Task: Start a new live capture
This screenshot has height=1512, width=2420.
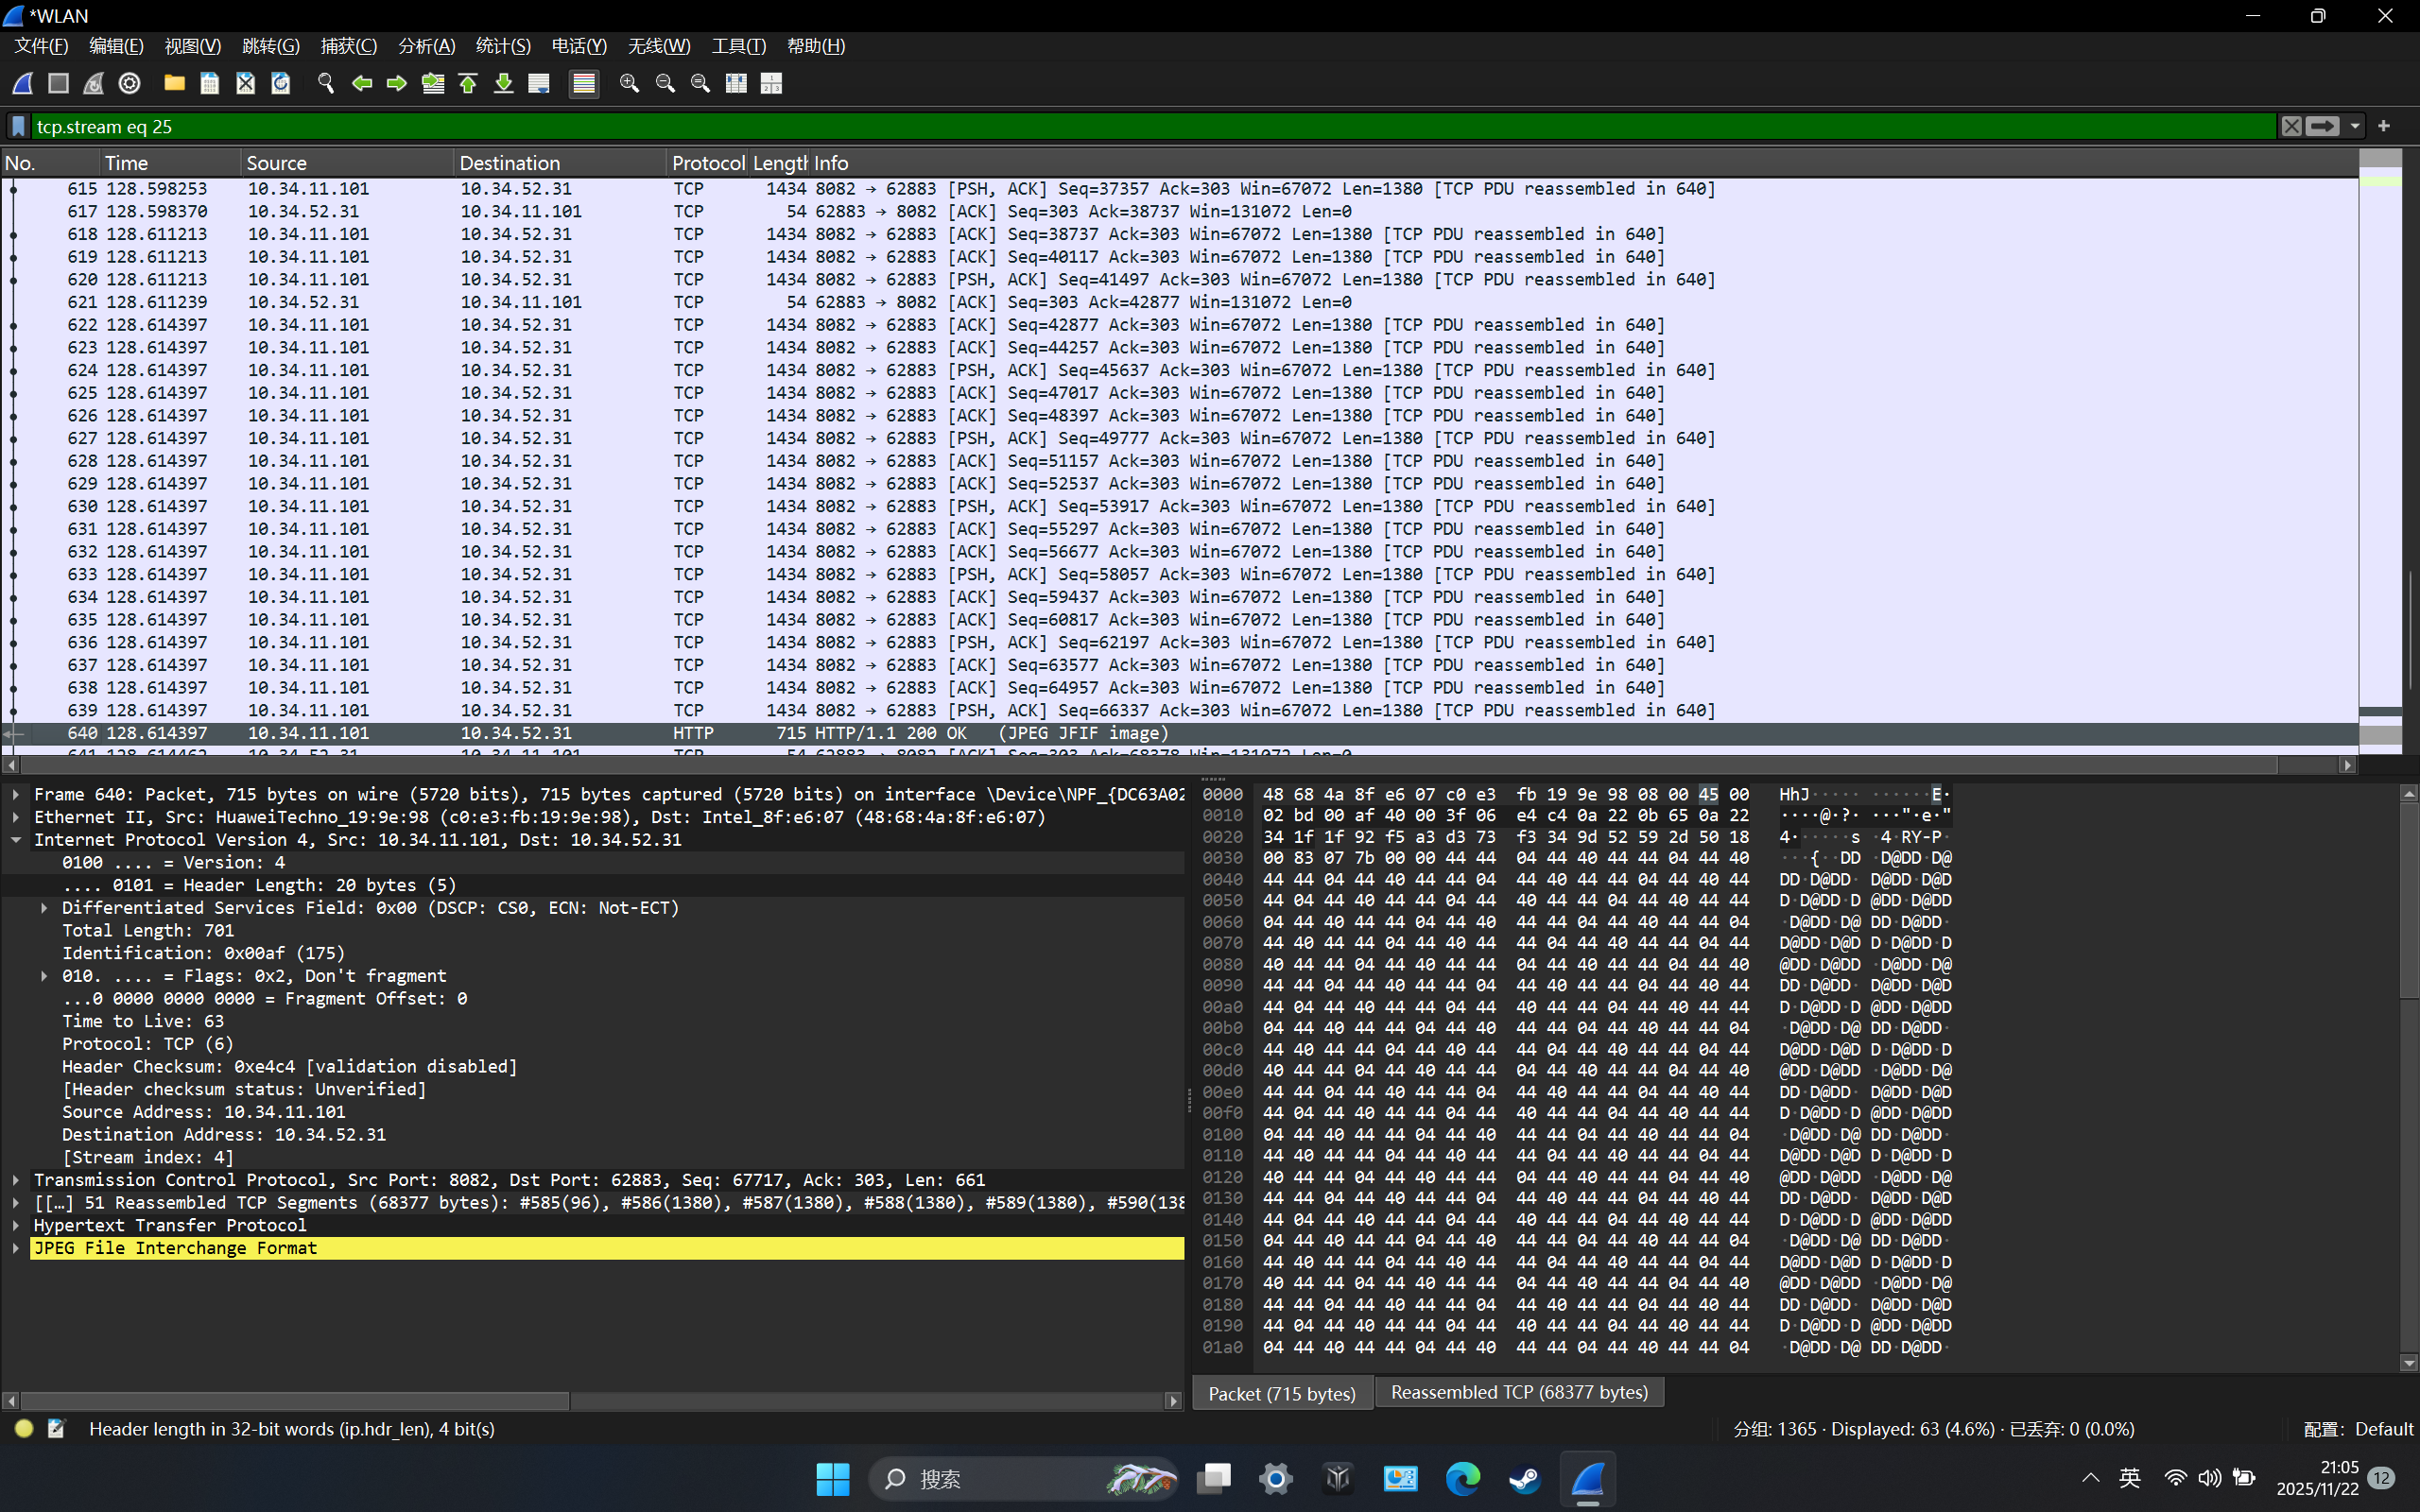Action: click(20, 83)
